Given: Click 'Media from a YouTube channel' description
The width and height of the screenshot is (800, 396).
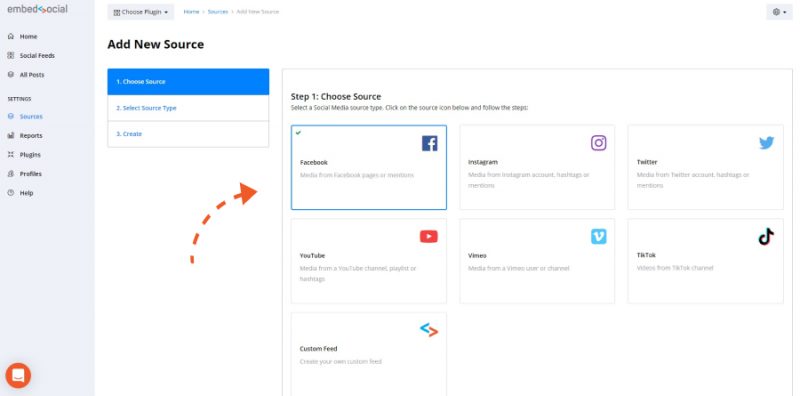Looking at the screenshot, I should coord(358,274).
